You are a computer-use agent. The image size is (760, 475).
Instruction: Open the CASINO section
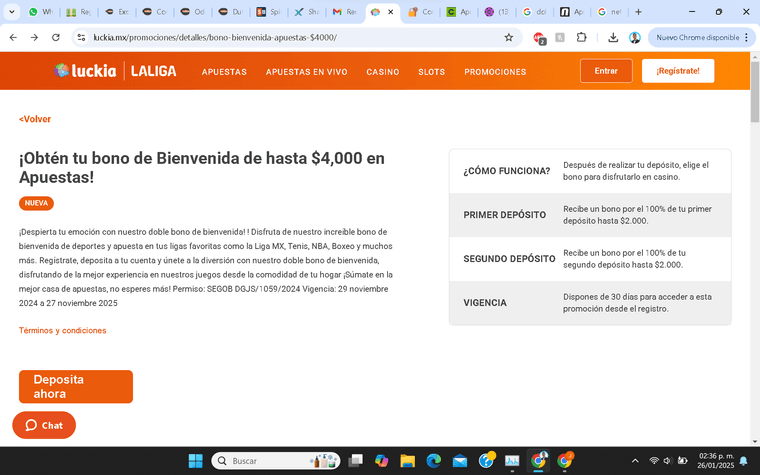pyautogui.click(x=383, y=72)
